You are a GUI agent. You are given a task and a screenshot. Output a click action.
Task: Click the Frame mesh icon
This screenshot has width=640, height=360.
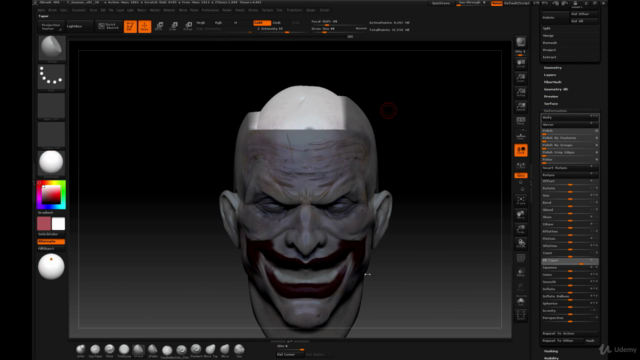[x=521, y=200]
